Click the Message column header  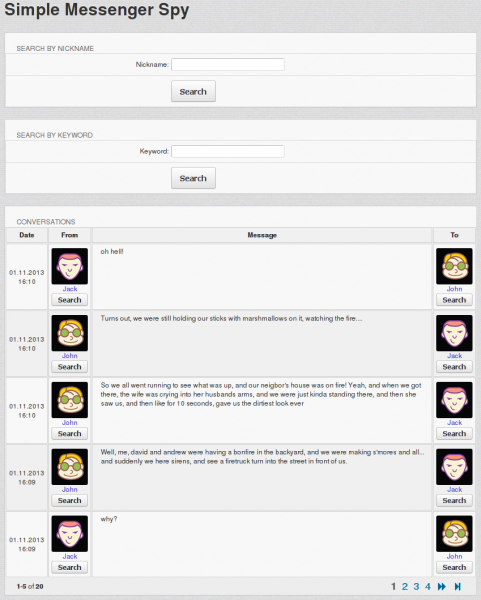262,235
